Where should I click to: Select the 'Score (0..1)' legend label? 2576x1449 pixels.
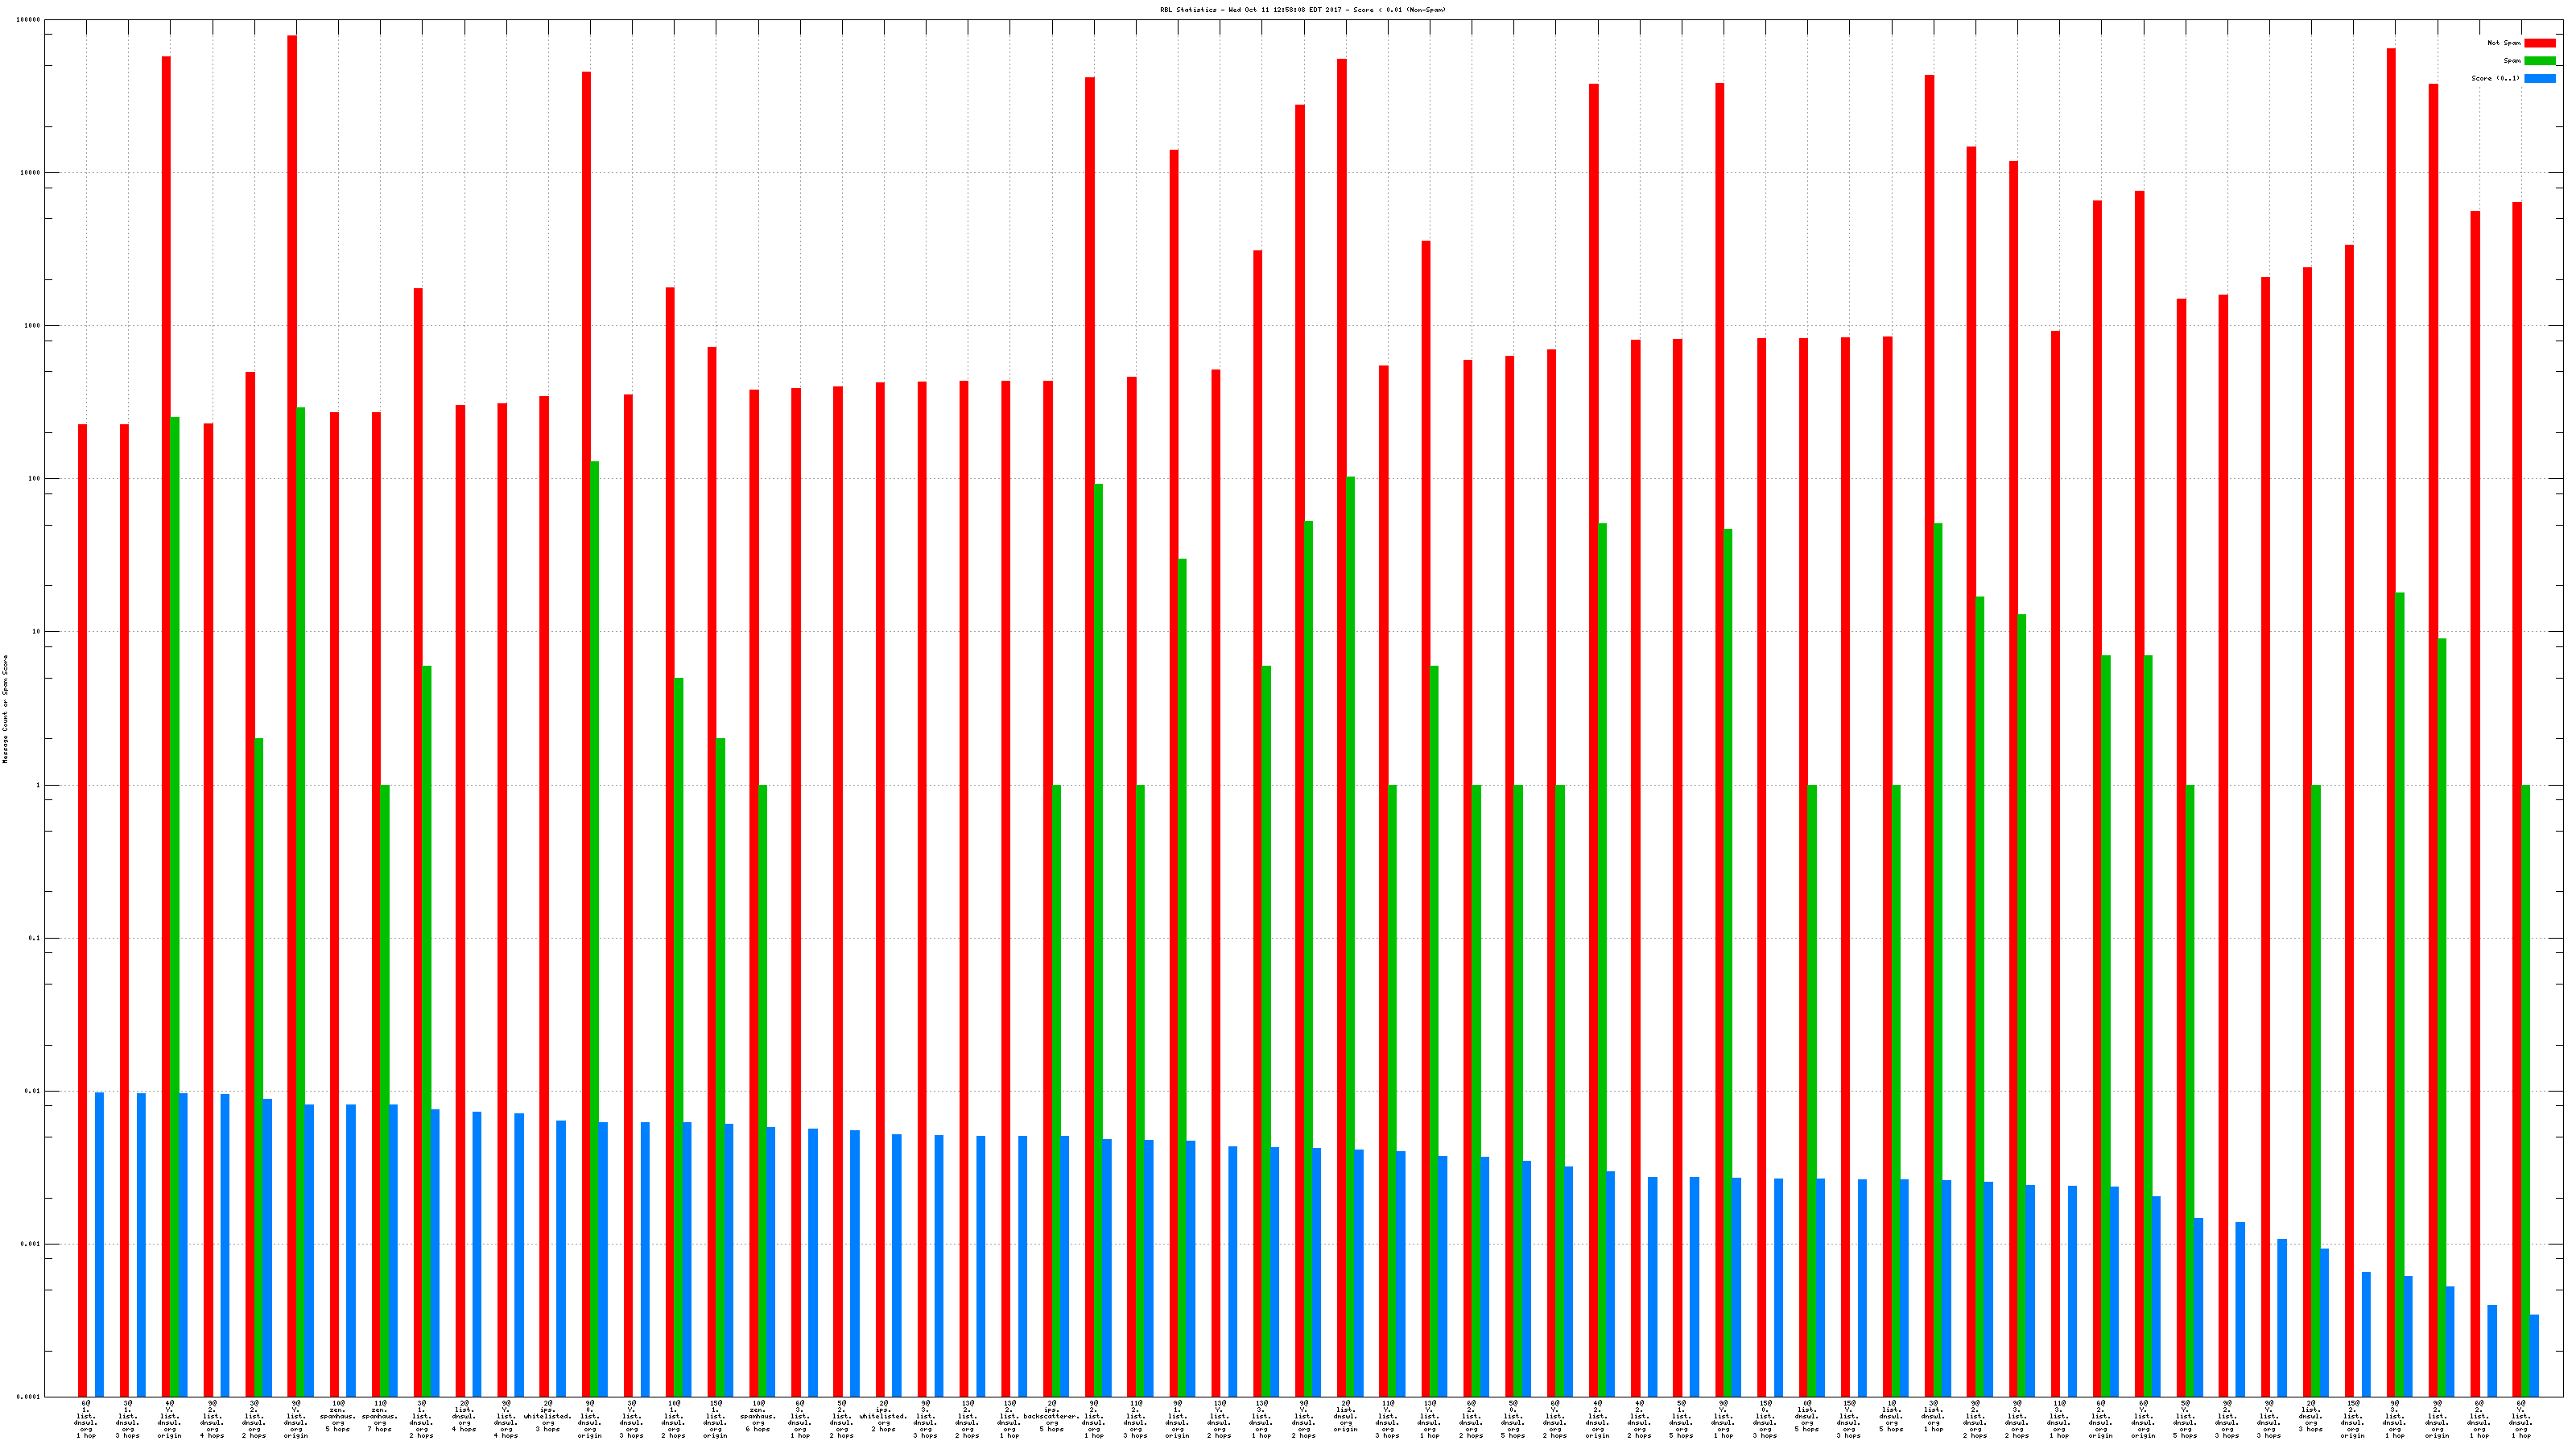(2495, 78)
